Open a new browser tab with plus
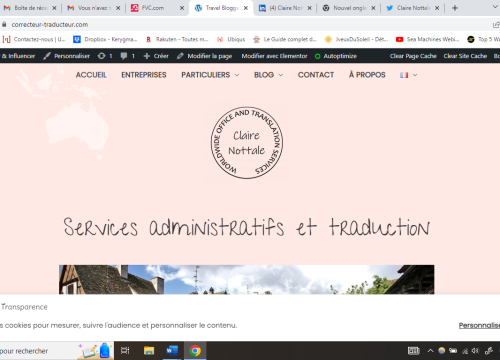 (455, 8)
